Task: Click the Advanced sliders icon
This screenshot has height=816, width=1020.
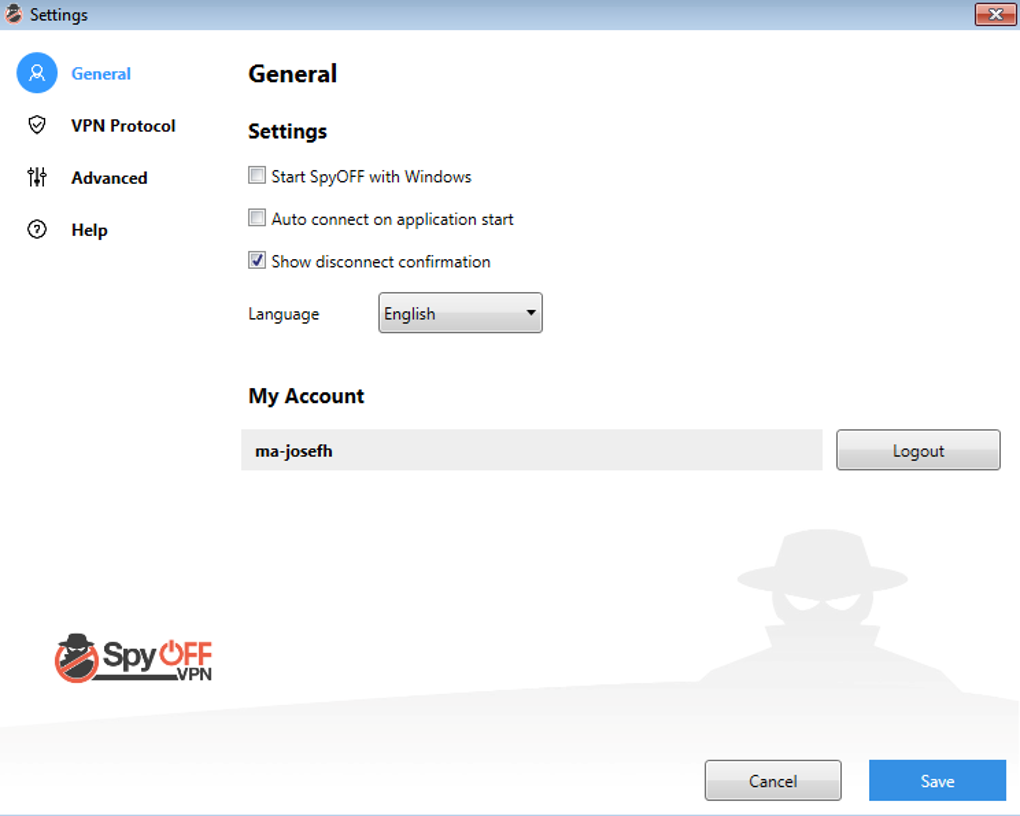Action: click(x=37, y=177)
